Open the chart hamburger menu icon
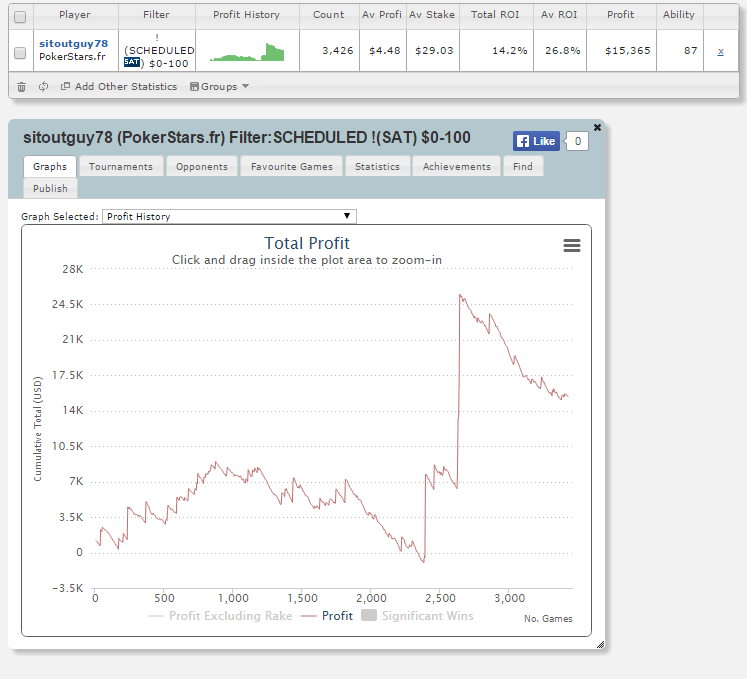Screen dimensions: 747x679 [572, 245]
